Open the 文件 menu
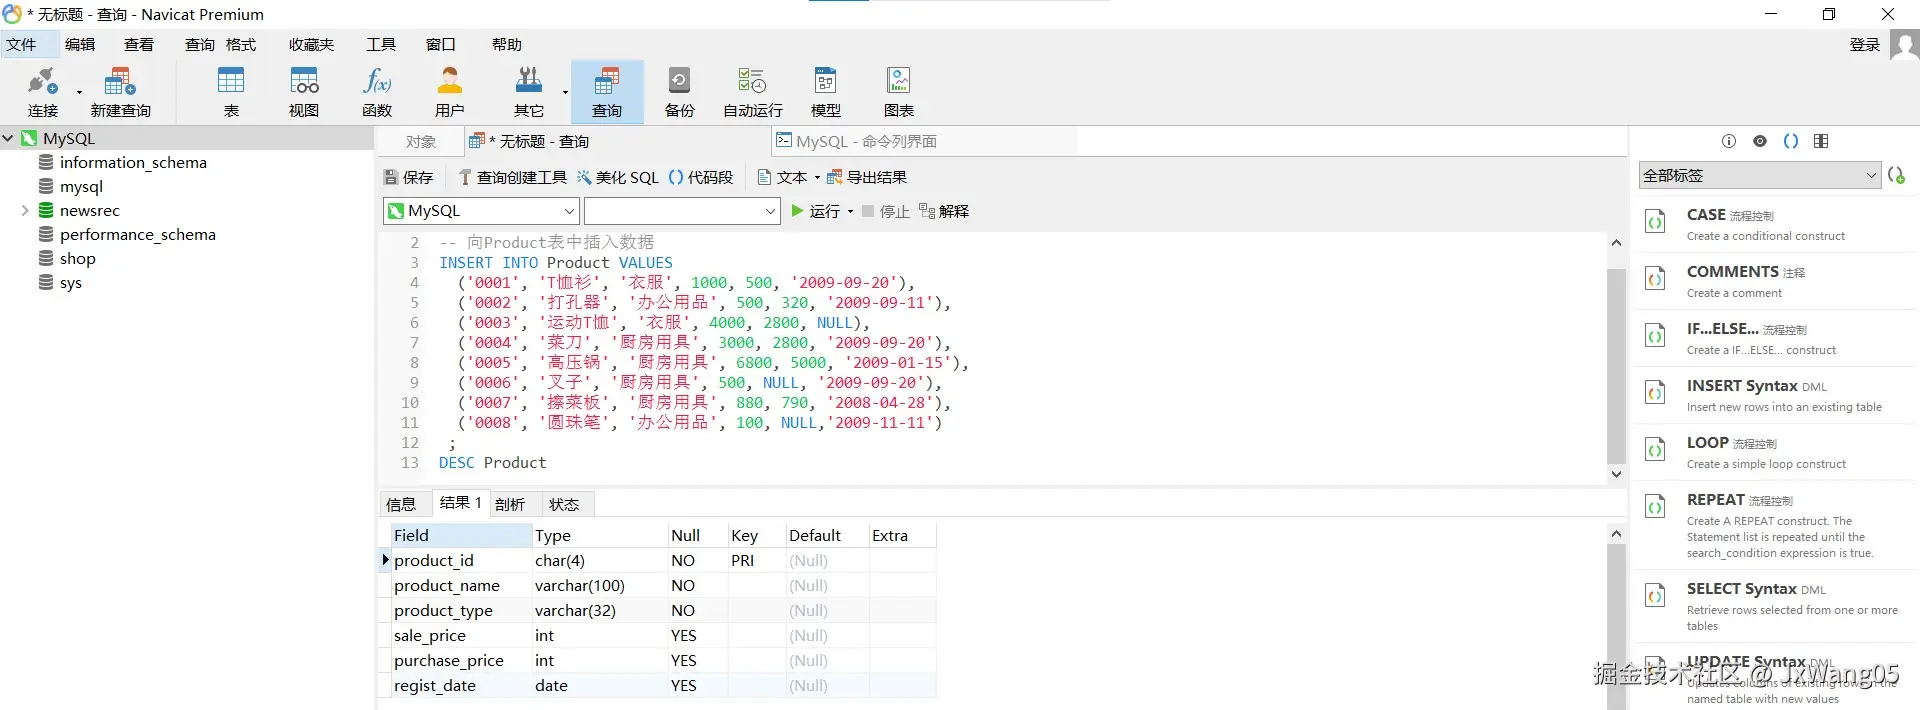 point(21,45)
